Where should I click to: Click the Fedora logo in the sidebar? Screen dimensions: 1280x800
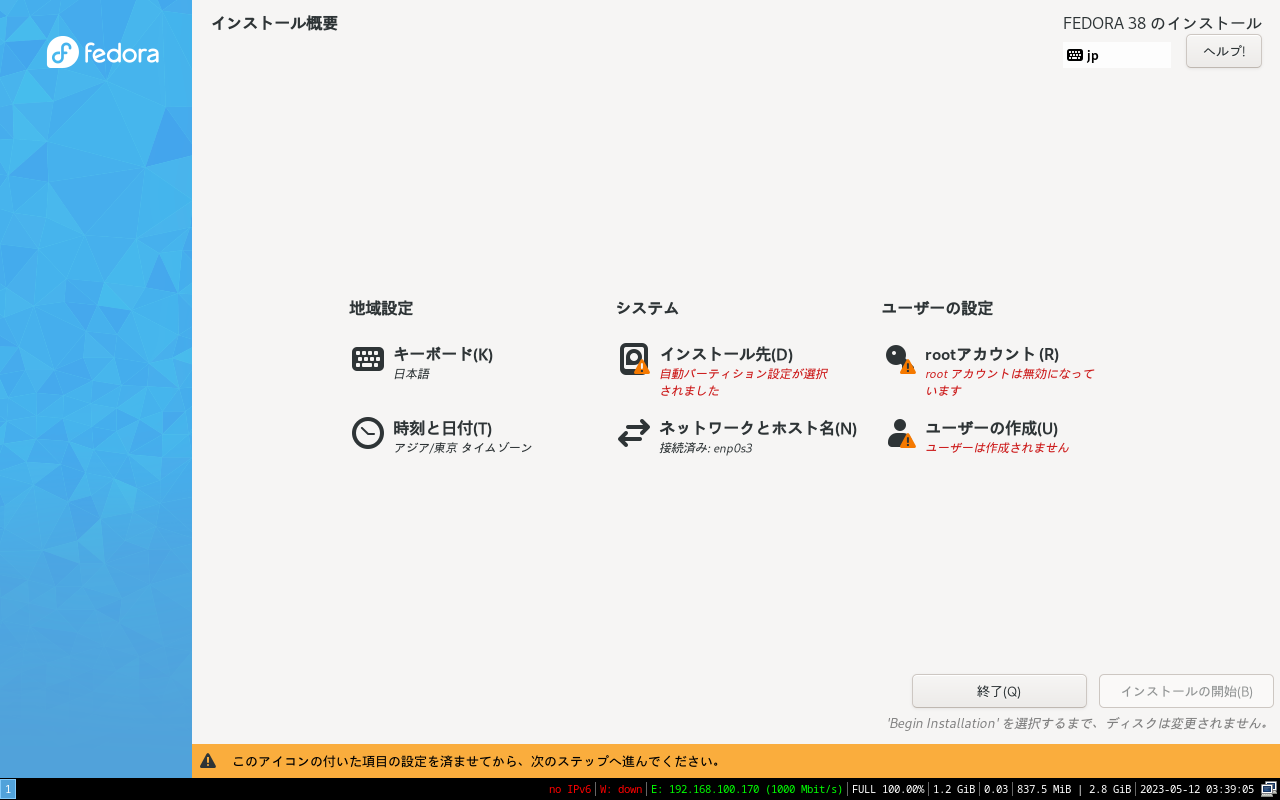103,52
